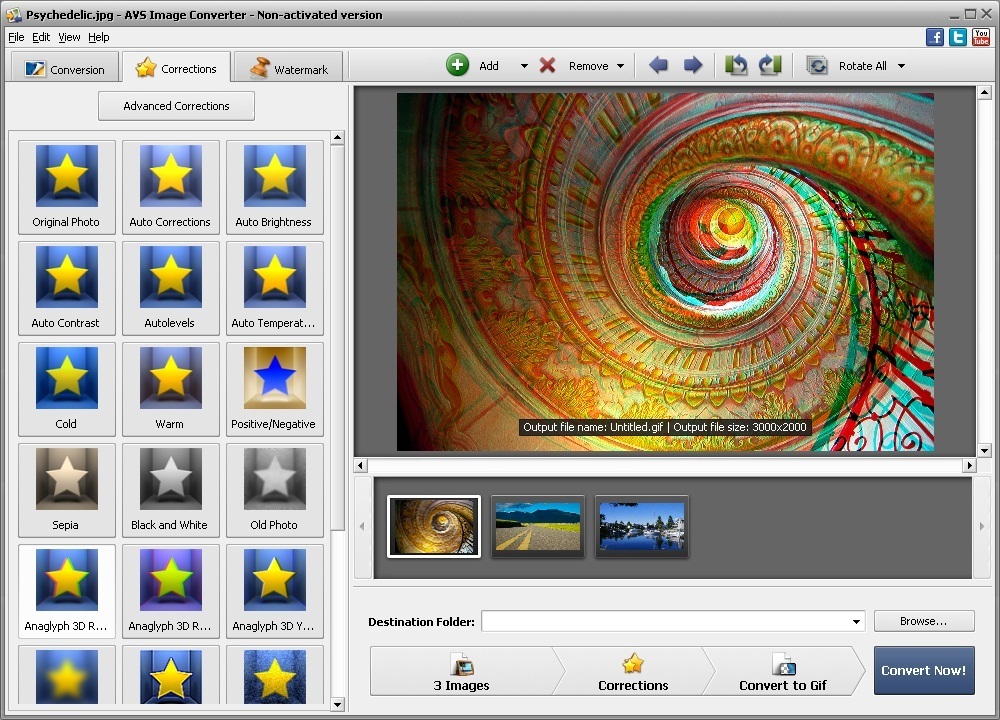Select the lake scene thumbnail
1000x720 pixels.
[x=641, y=525]
